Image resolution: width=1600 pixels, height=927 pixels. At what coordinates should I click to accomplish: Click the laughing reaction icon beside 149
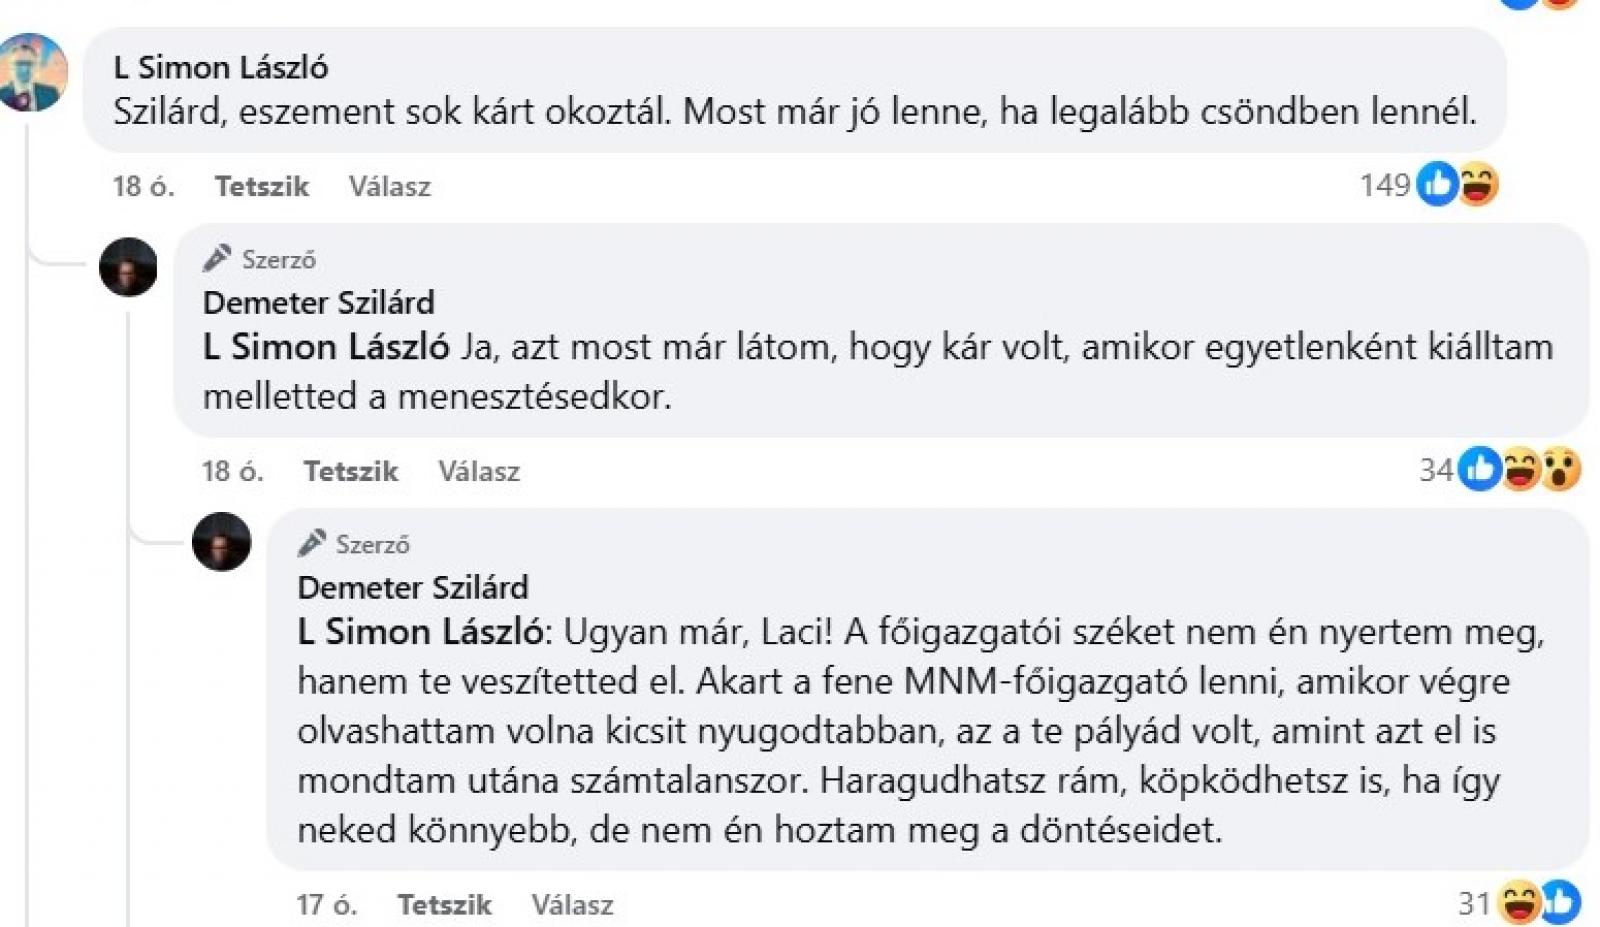pos(1478,184)
